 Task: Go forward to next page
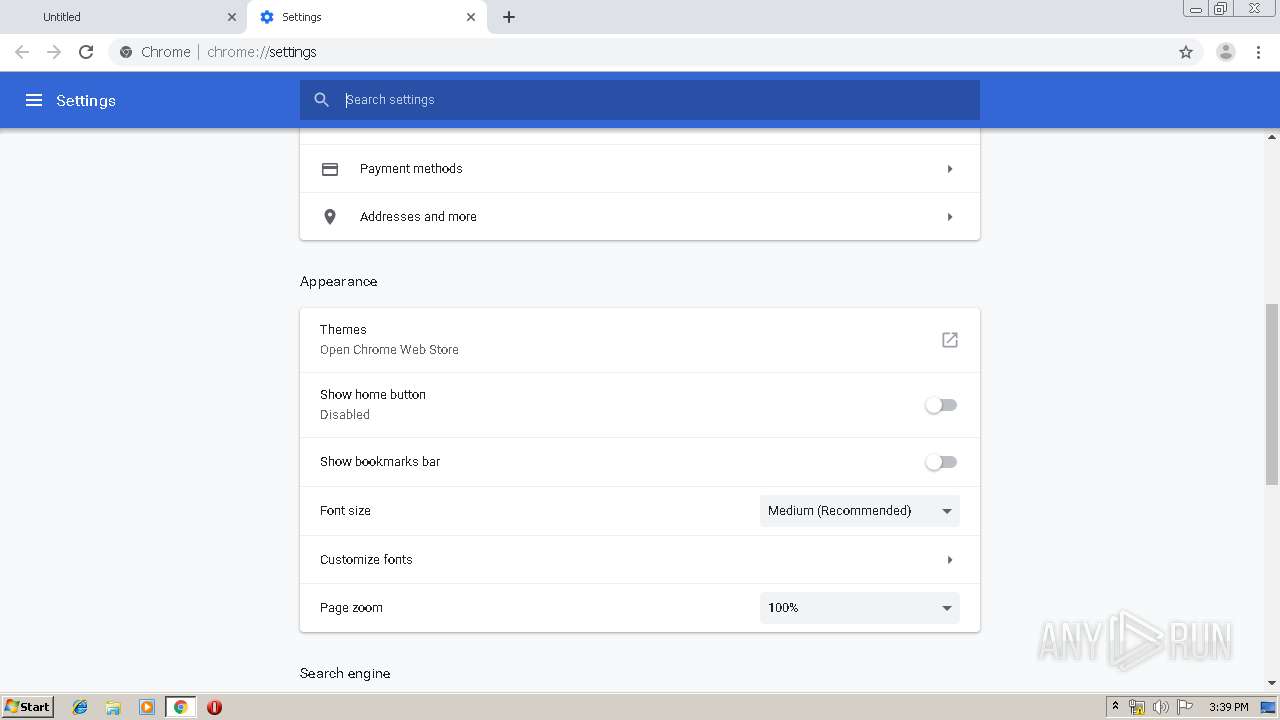pyautogui.click(x=54, y=52)
